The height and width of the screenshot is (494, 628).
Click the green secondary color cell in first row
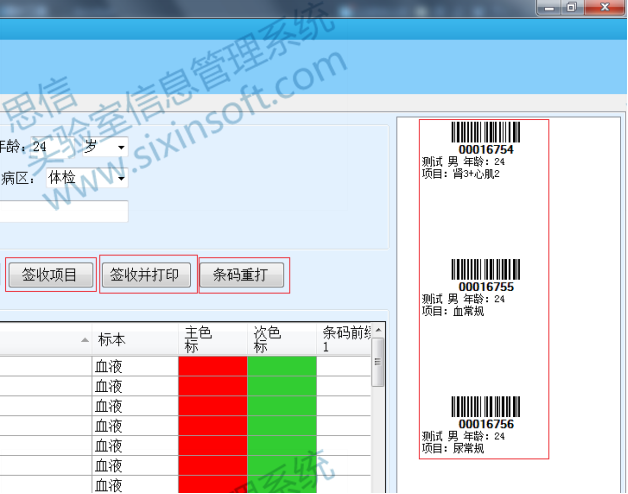[x=282, y=366]
